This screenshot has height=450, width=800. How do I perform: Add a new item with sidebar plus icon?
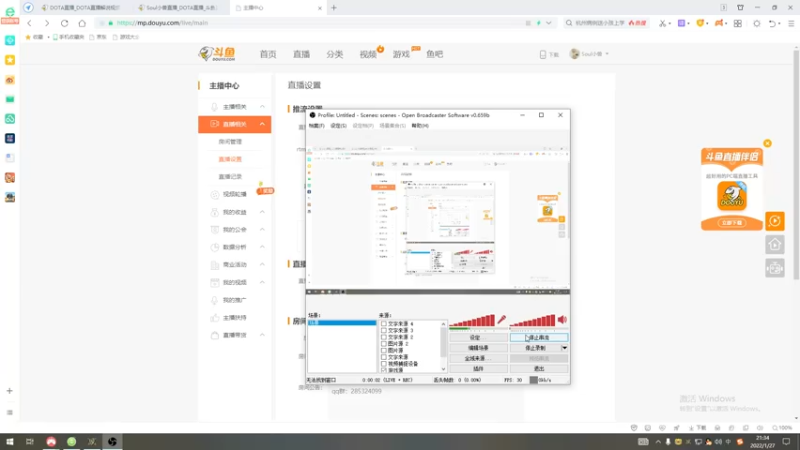10,391
